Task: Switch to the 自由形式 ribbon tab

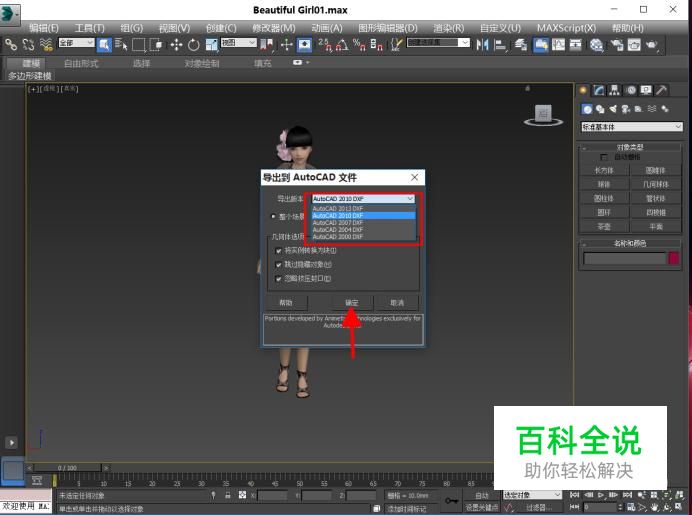Action: coord(81,64)
